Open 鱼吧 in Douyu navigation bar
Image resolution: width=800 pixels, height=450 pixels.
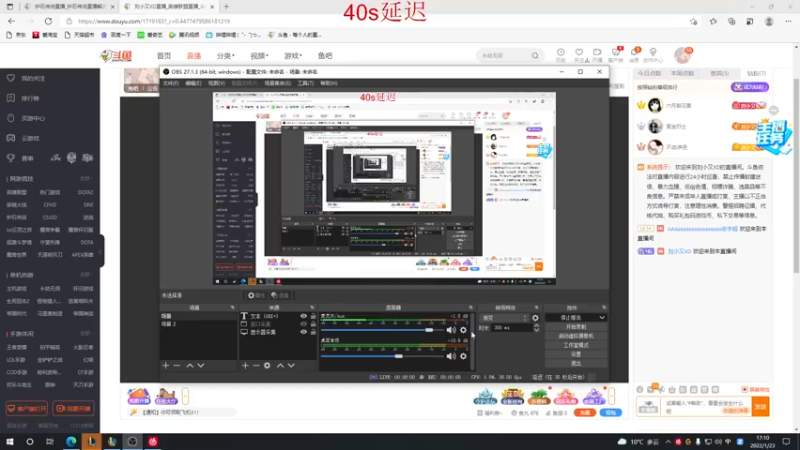coord(325,56)
